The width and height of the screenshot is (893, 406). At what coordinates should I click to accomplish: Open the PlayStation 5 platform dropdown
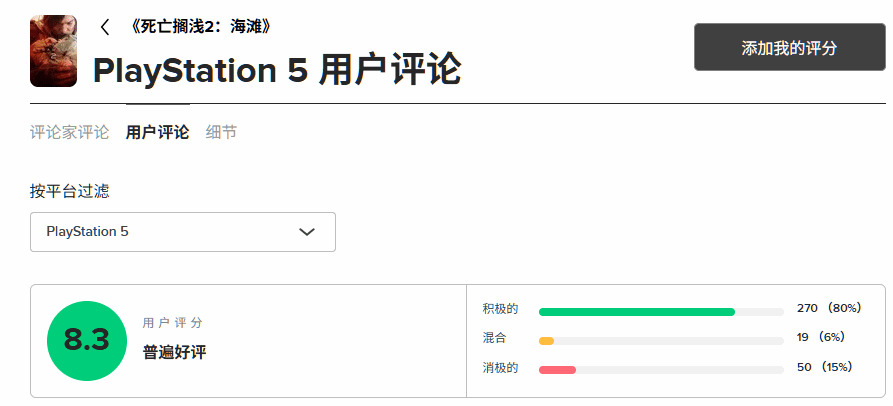pos(182,232)
